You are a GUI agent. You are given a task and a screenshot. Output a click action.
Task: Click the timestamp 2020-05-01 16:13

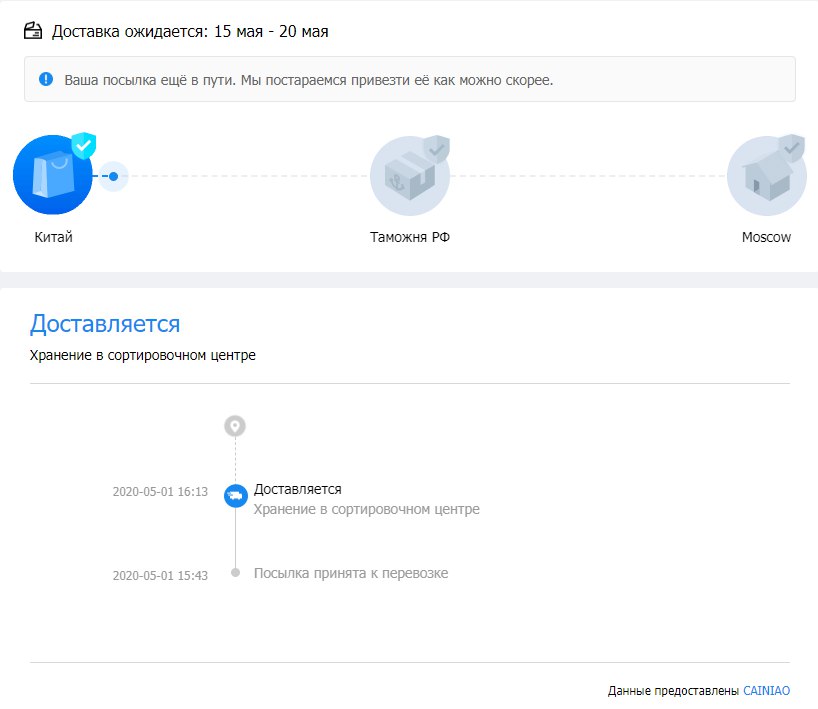[x=160, y=491]
